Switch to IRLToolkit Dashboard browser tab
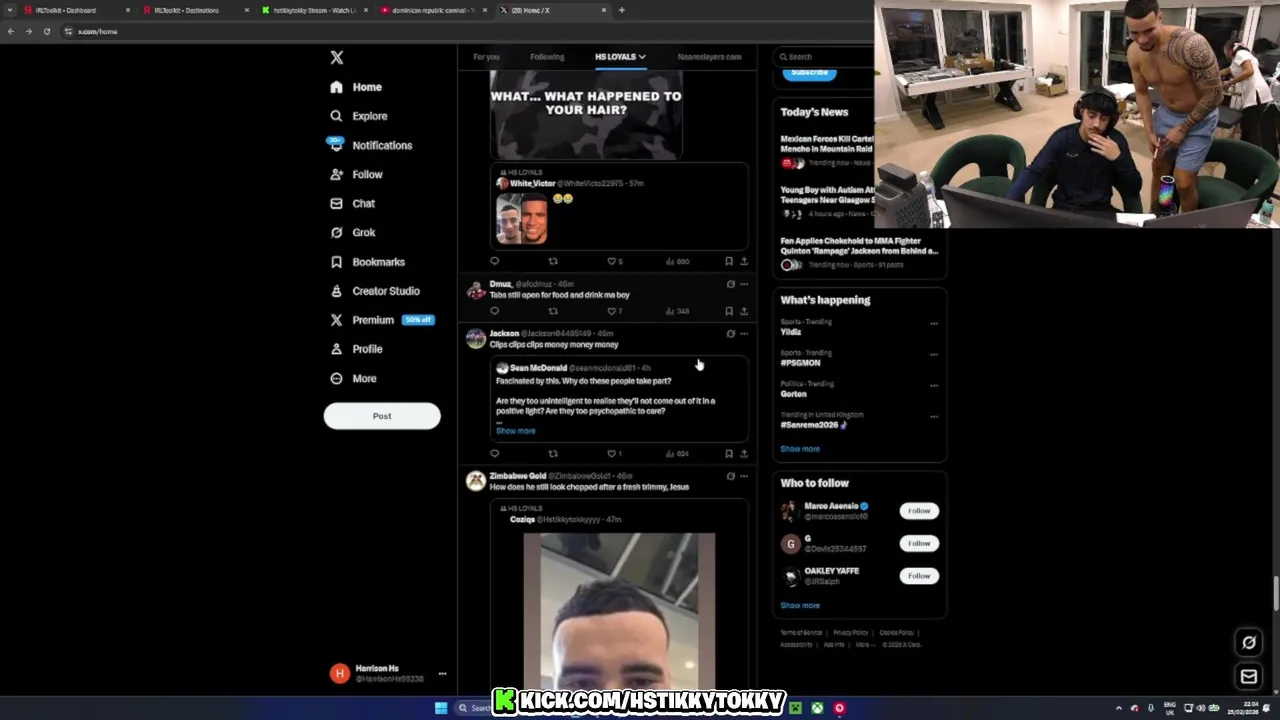The width and height of the screenshot is (1280, 720). 75,10
